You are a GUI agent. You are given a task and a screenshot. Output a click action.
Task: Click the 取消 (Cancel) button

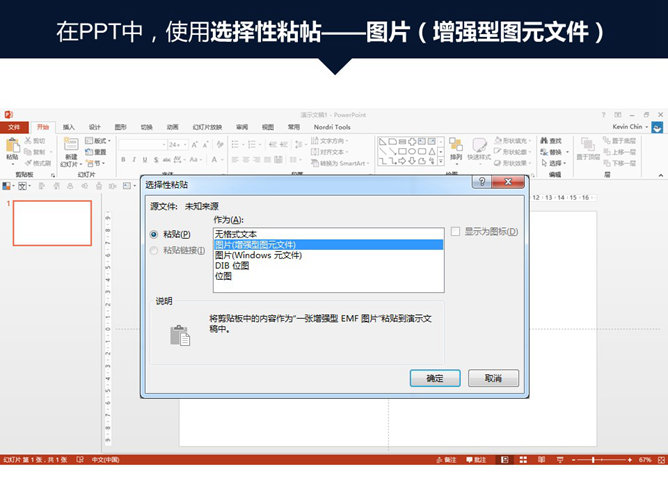coord(493,378)
